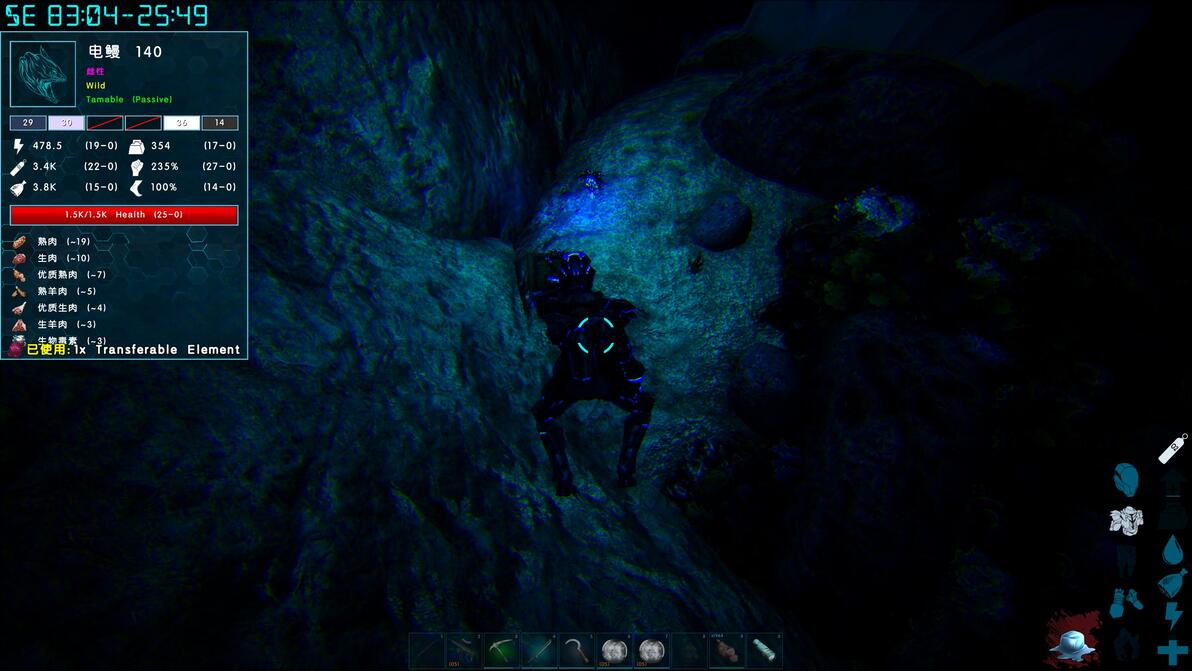Image resolution: width=1192 pixels, height=671 pixels.
Task: Click the water droplet status icon
Action: point(1173,549)
